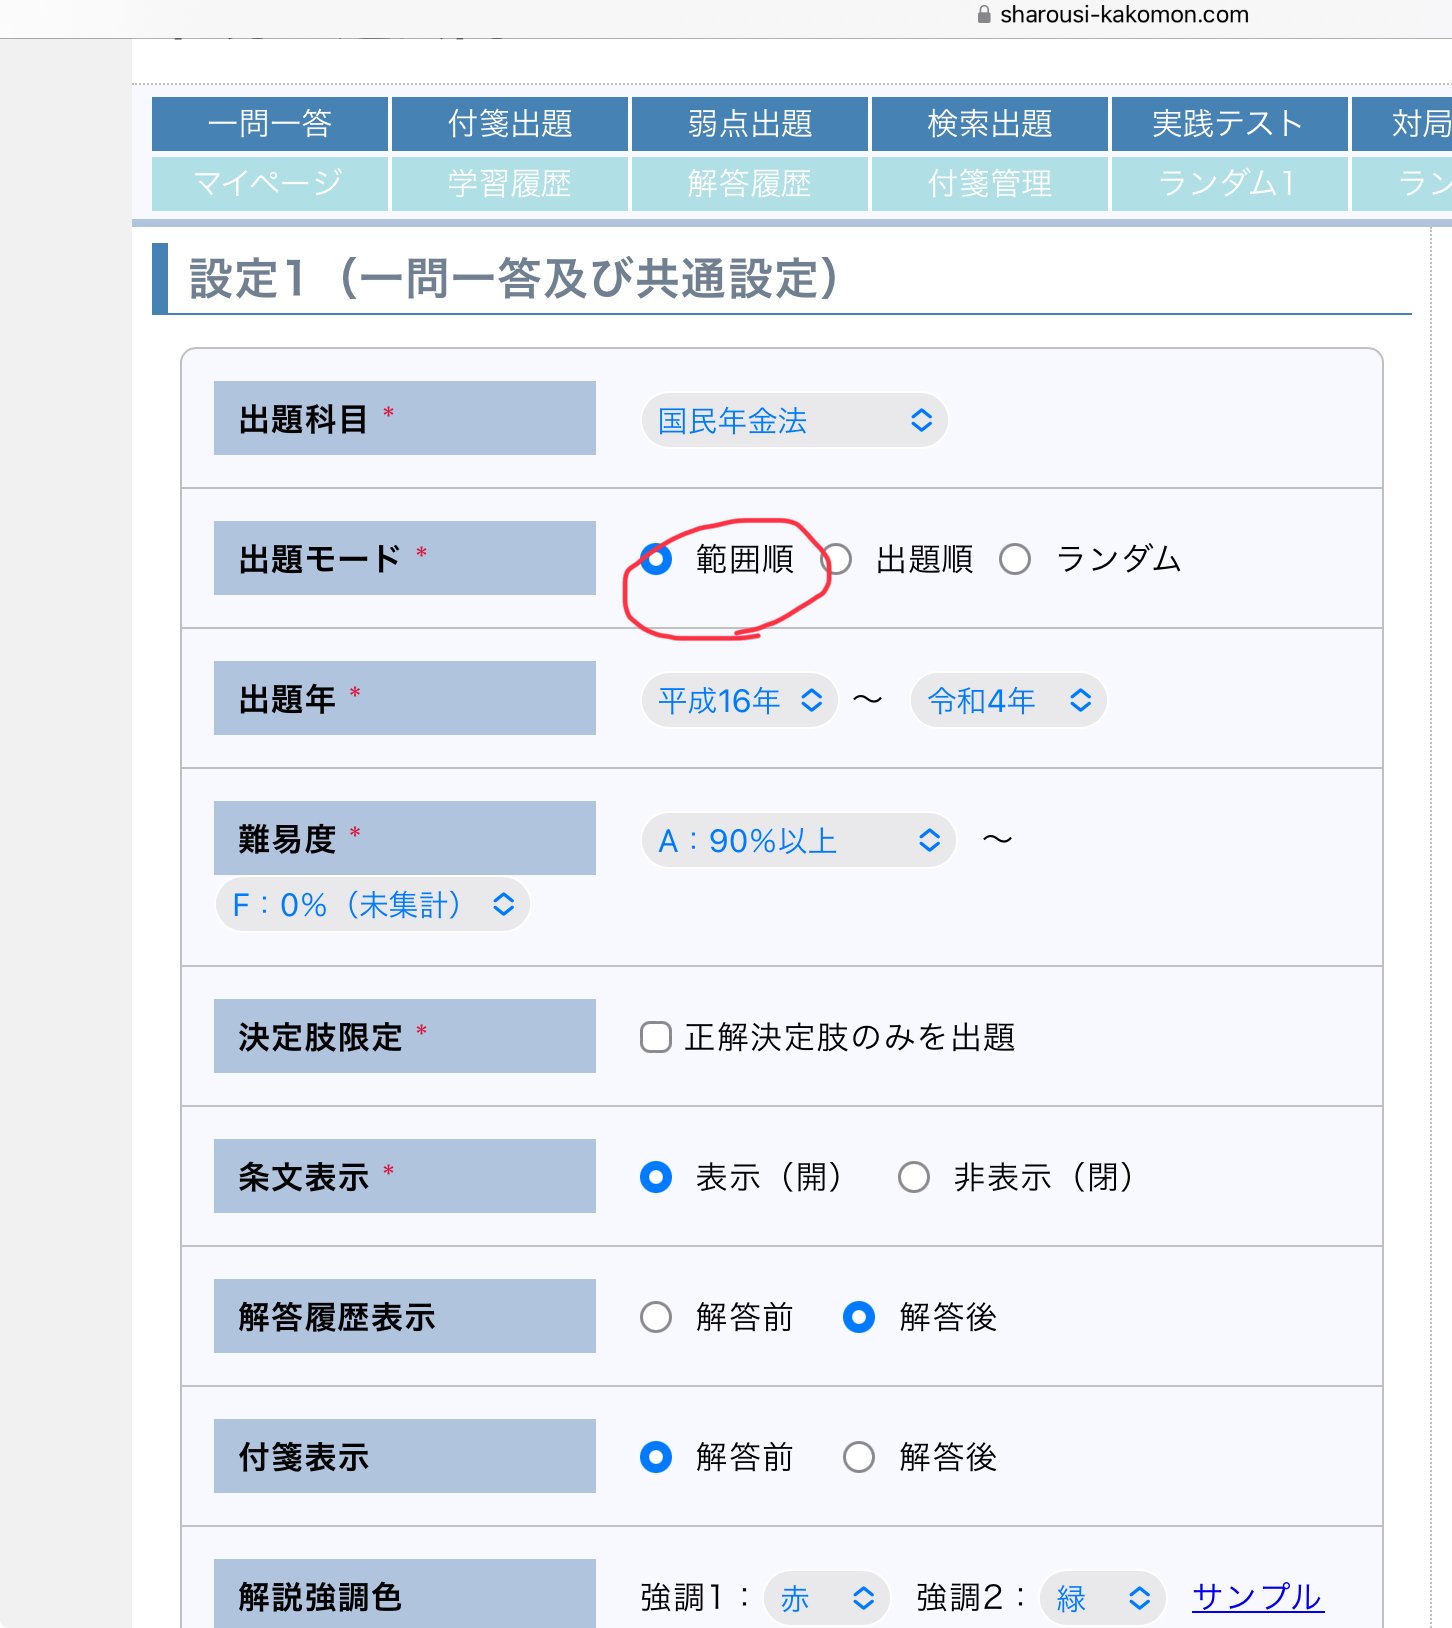The height and width of the screenshot is (1628, 1452).
Task: Select 解答後 for 付箋表示
Action: [x=859, y=1457]
